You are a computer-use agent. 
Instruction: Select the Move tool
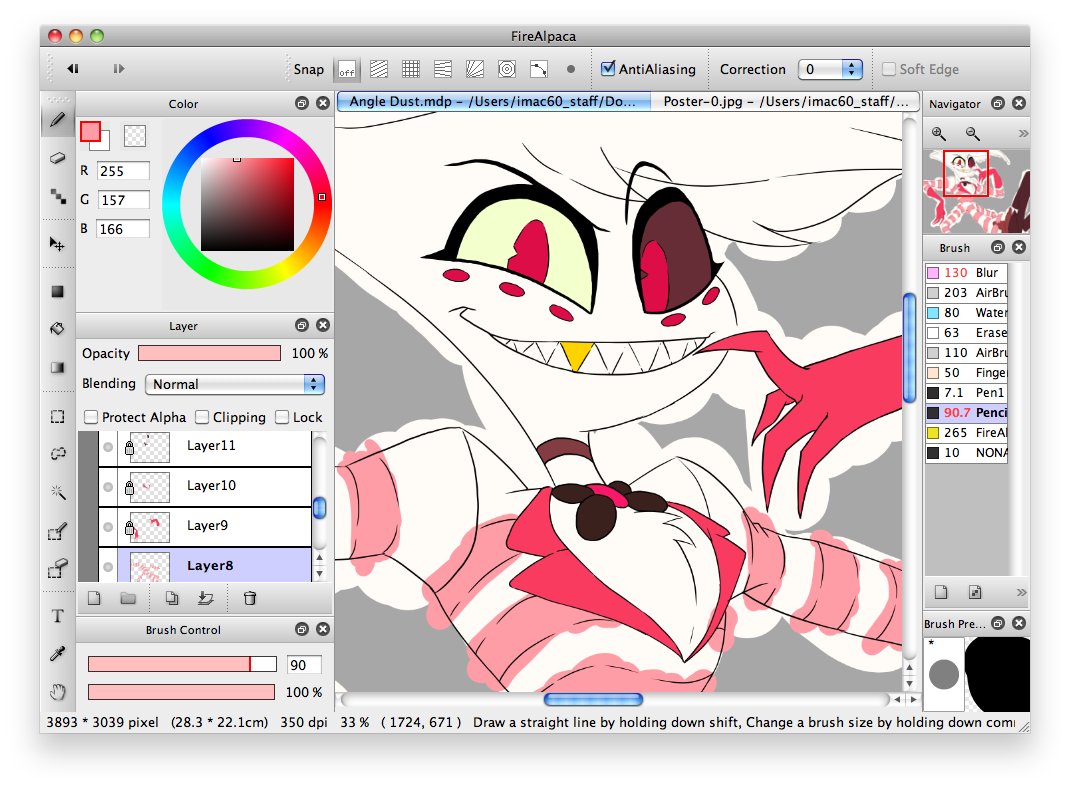click(x=57, y=244)
